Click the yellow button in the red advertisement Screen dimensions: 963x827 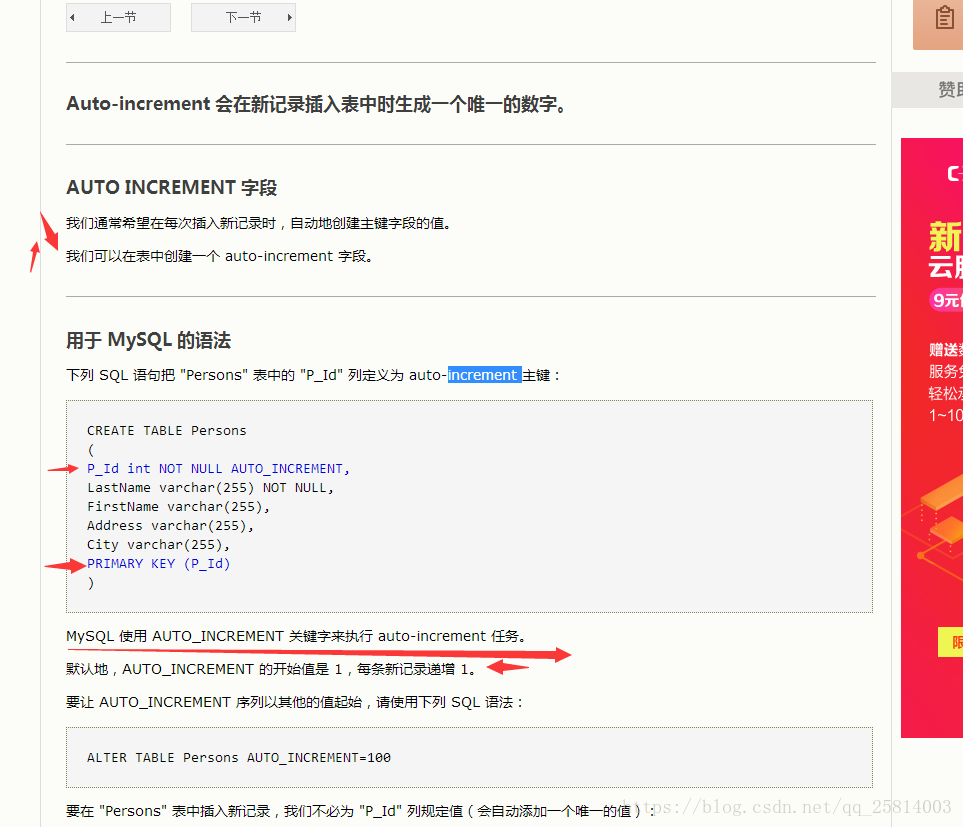951,642
